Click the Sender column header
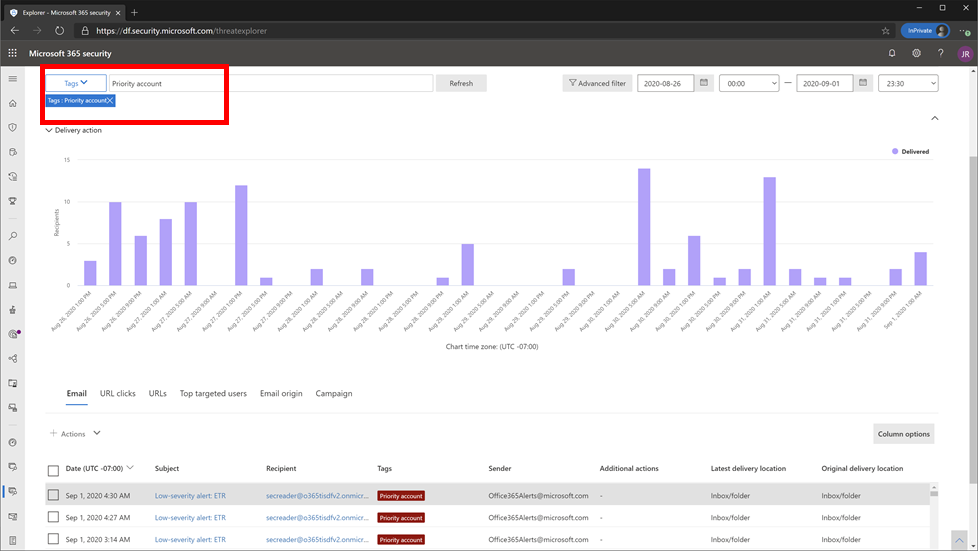Screen dimensions: 978x551 pos(500,468)
